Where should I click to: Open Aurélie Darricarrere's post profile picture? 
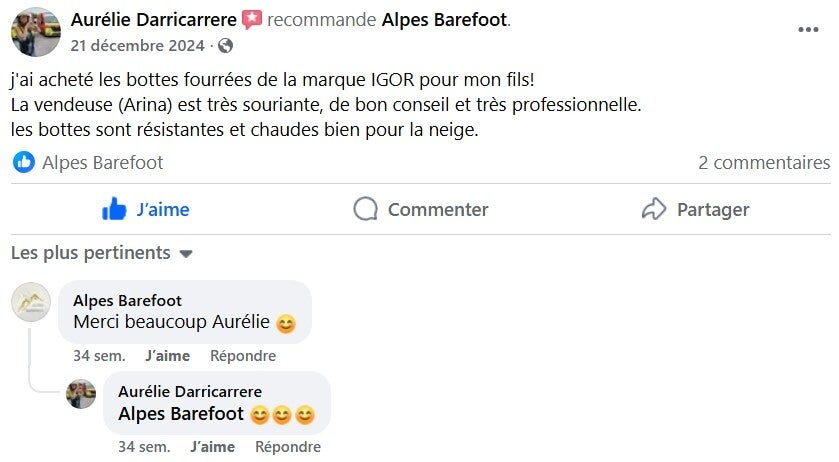(x=36, y=32)
